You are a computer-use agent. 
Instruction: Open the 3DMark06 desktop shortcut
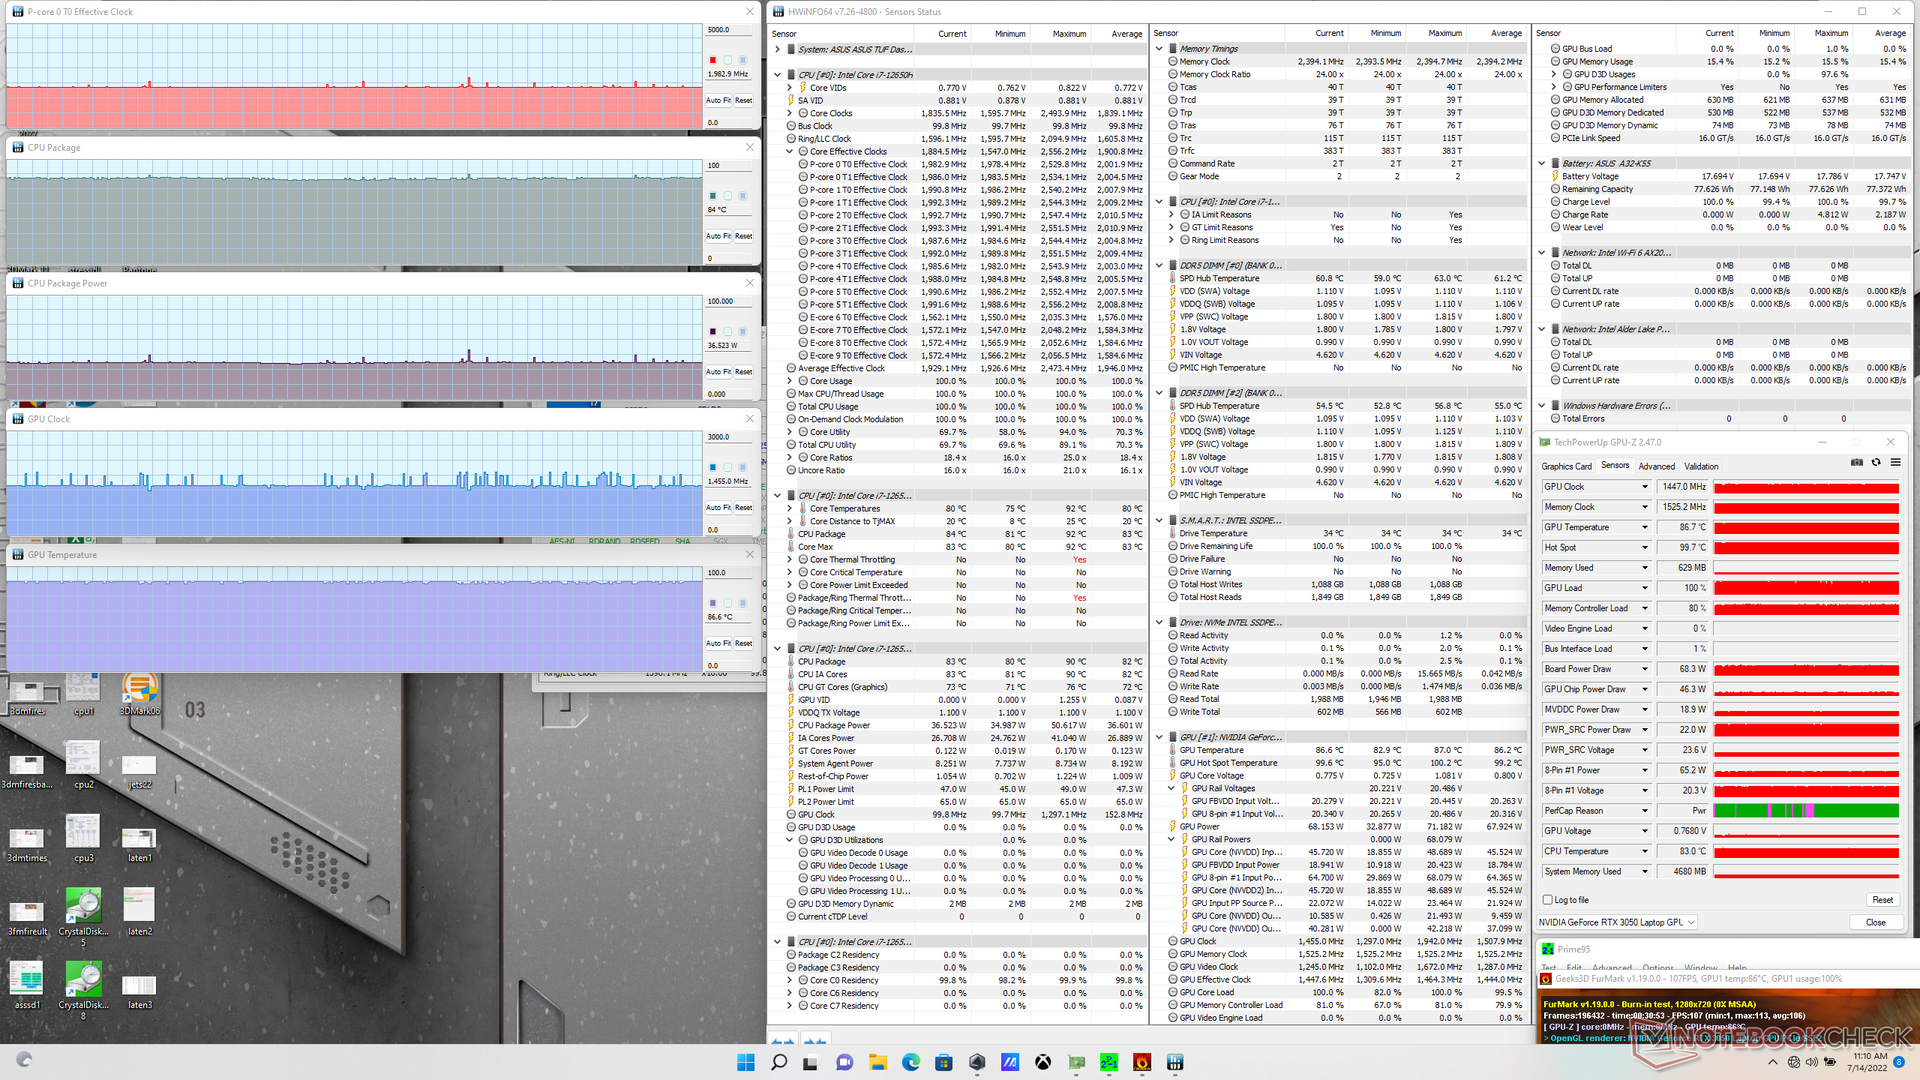[140, 694]
